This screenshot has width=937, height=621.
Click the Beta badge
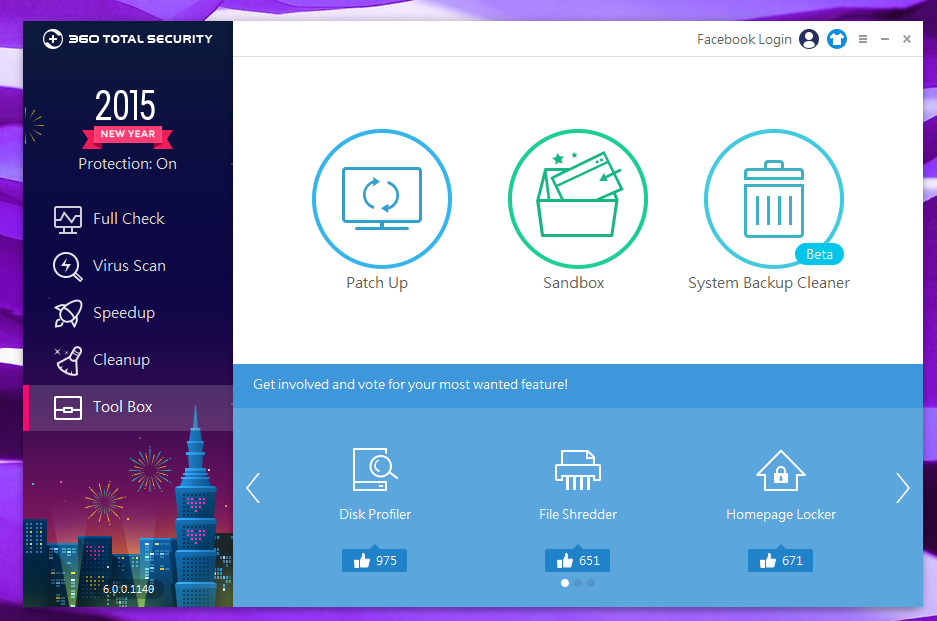click(819, 254)
